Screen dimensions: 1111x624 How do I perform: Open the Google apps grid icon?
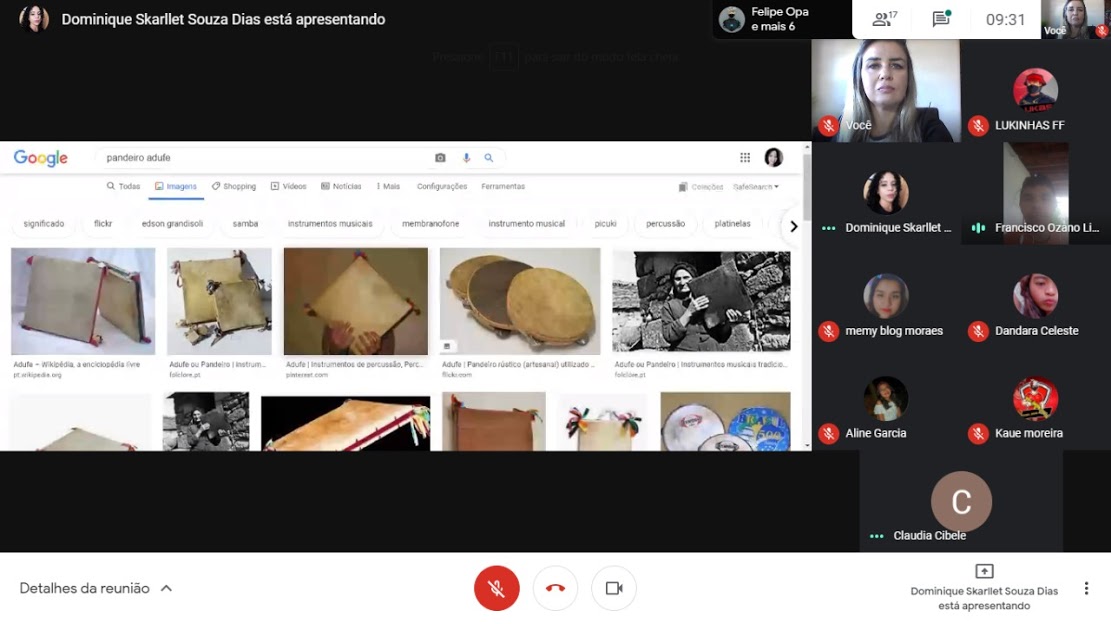745,158
